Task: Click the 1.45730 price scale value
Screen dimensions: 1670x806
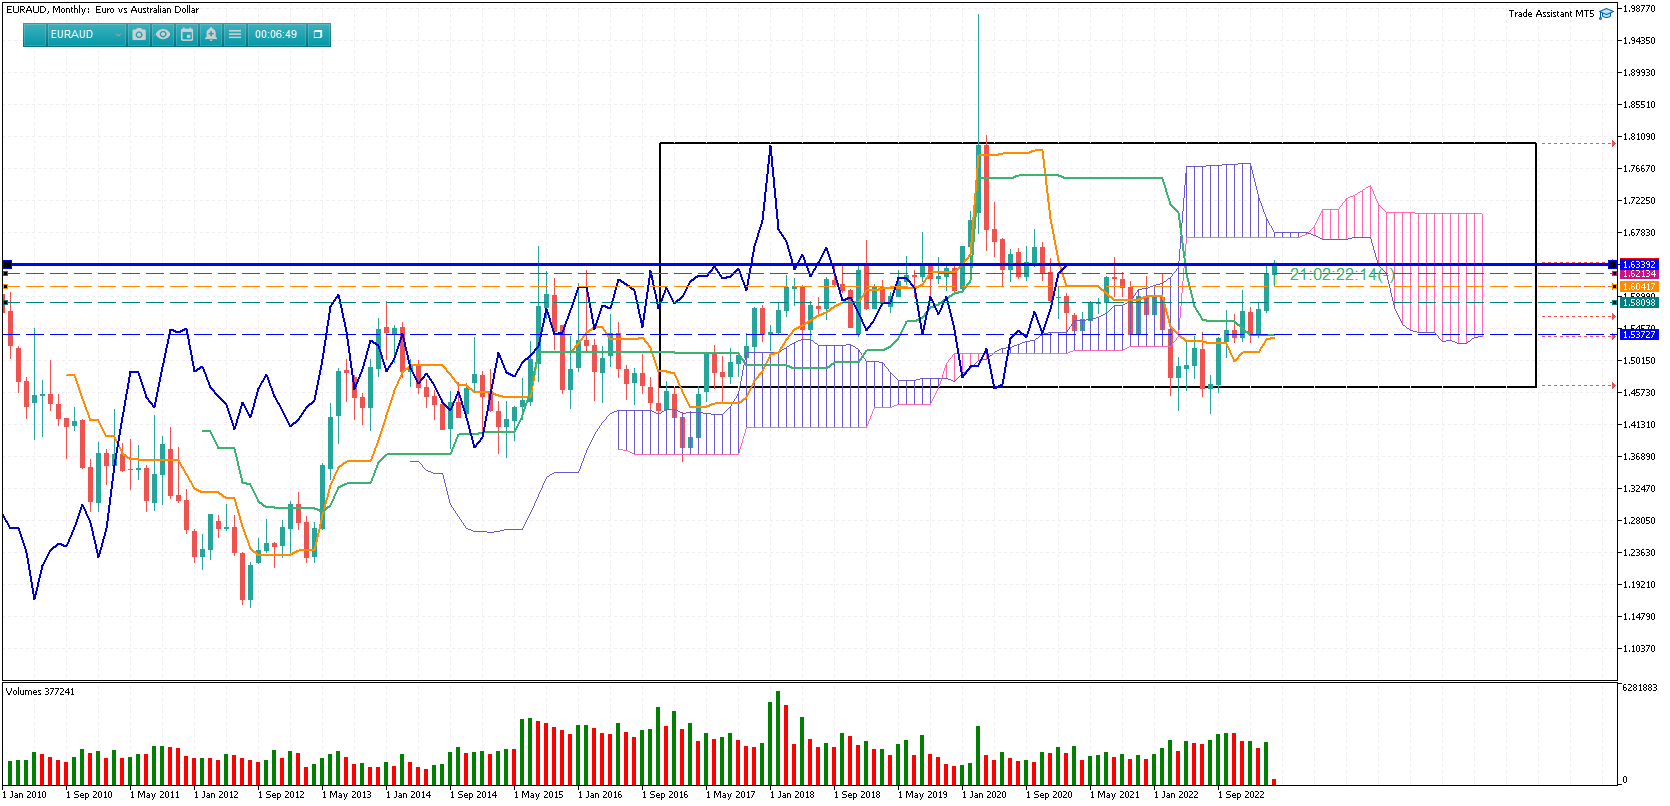Action: [x=1640, y=393]
